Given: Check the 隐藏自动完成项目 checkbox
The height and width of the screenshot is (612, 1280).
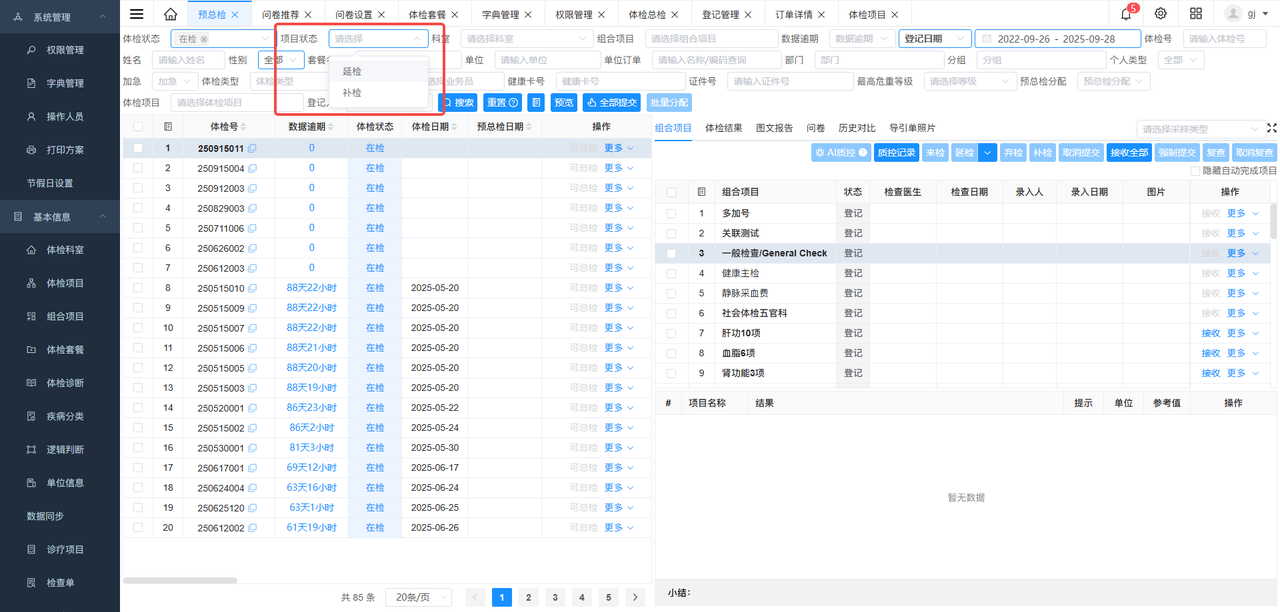Looking at the screenshot, I should (x=1196, y=171).
